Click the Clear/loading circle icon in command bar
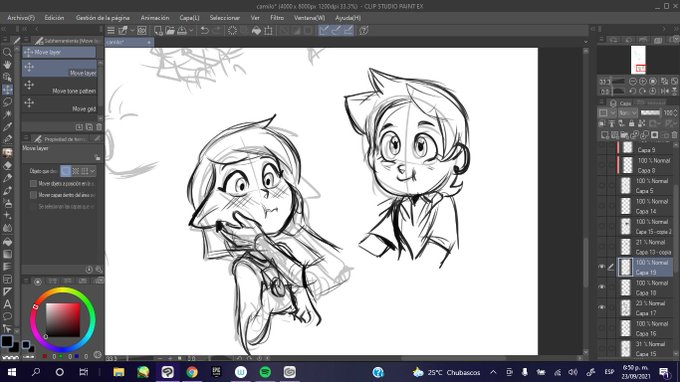 (x=233, y=30)
